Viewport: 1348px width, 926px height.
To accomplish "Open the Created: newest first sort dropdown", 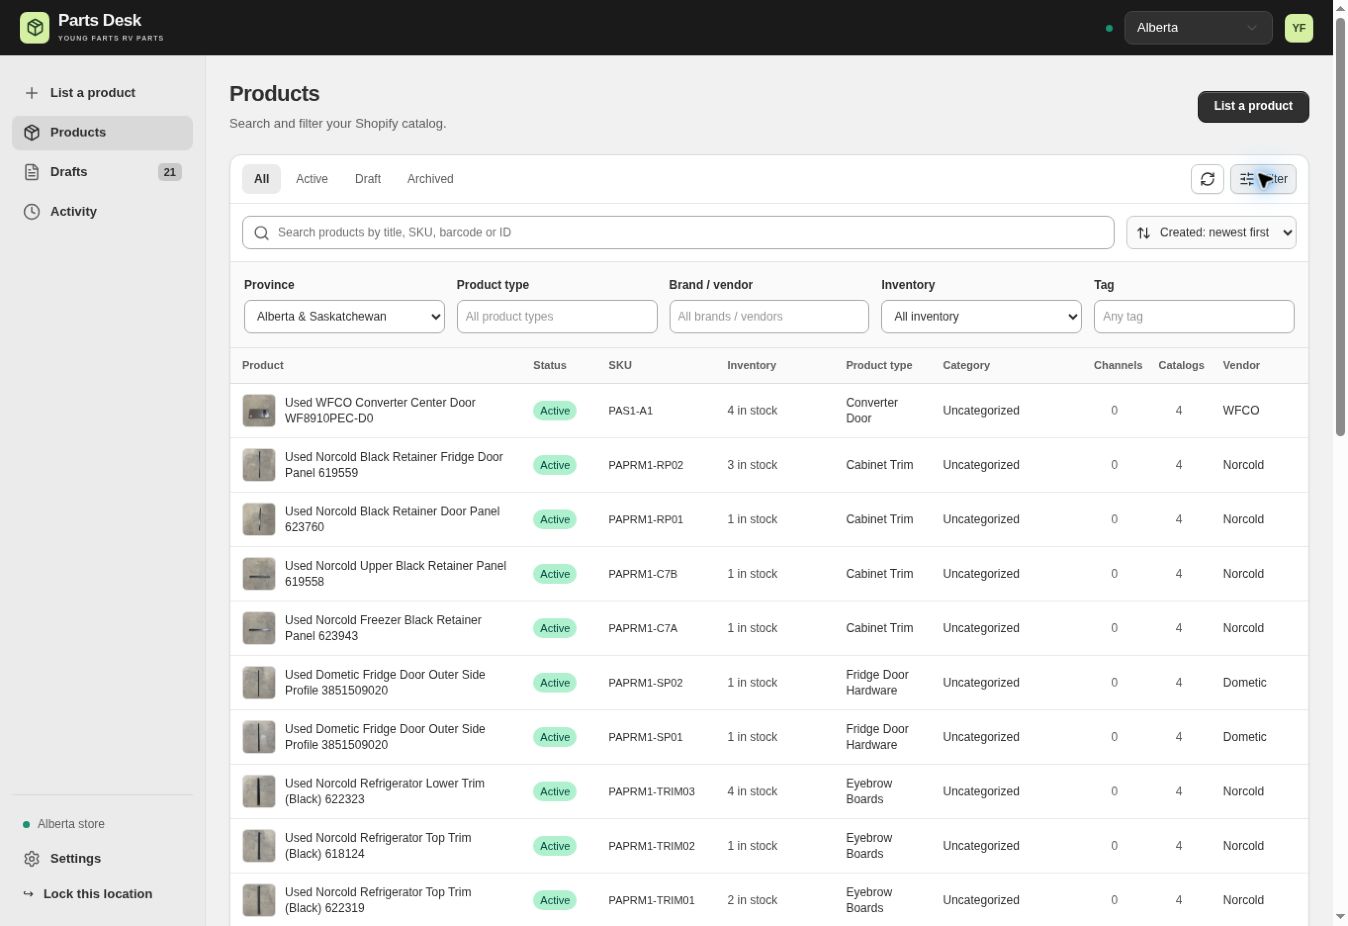I will click(x=1211, y=233).
